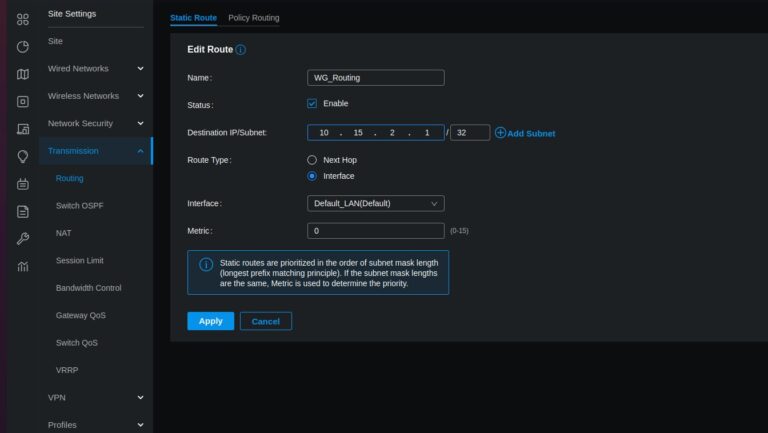The width and height of the screenshot is (768, 433).
Task: Open the Logs document icon in sidebar
Action: [23, 212]
